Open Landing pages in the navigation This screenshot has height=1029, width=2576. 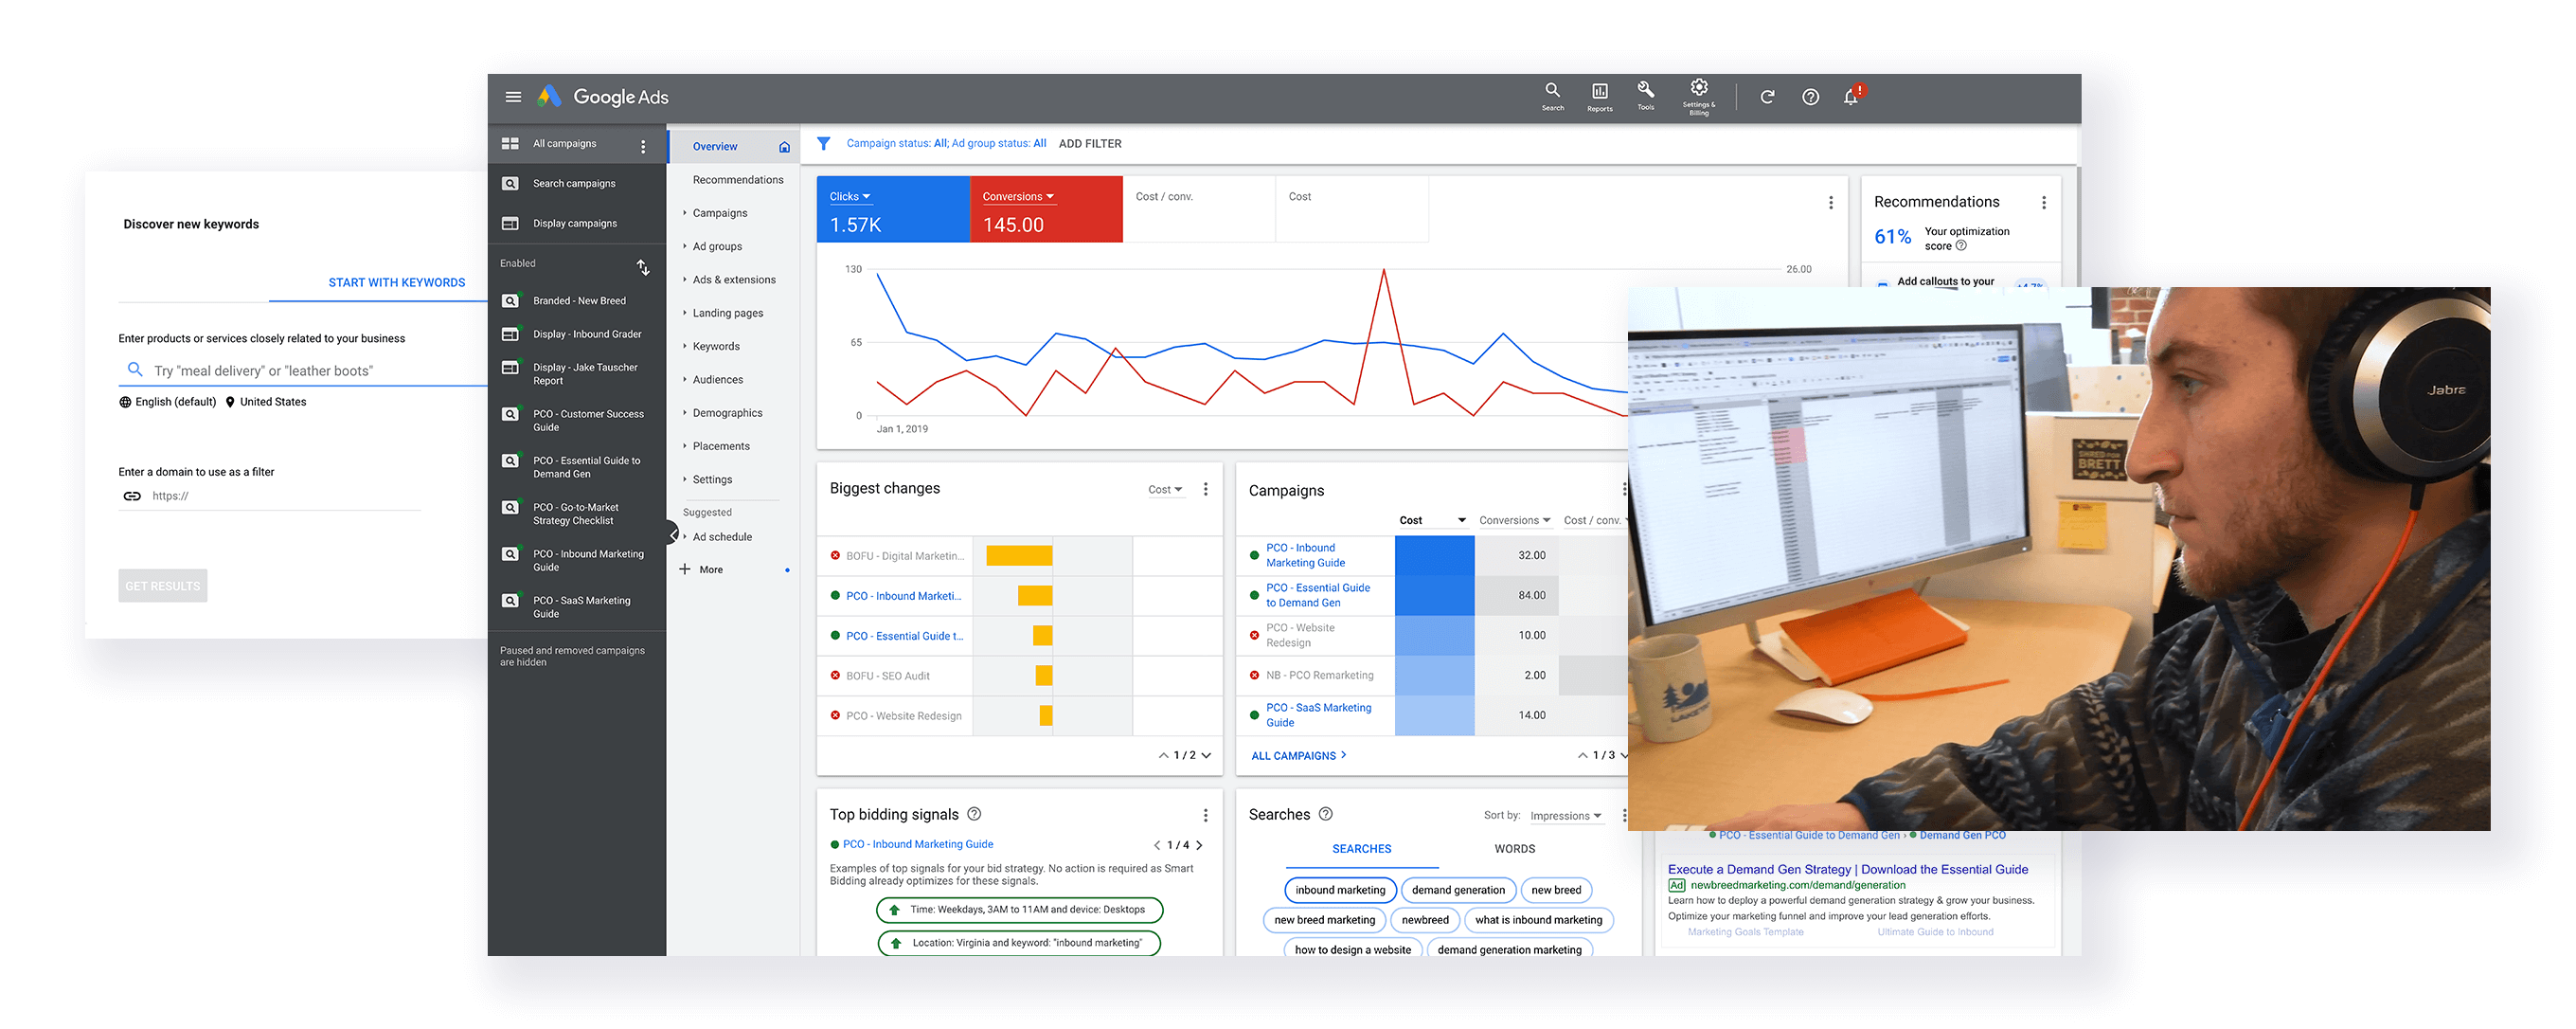[x=727, y=313]
